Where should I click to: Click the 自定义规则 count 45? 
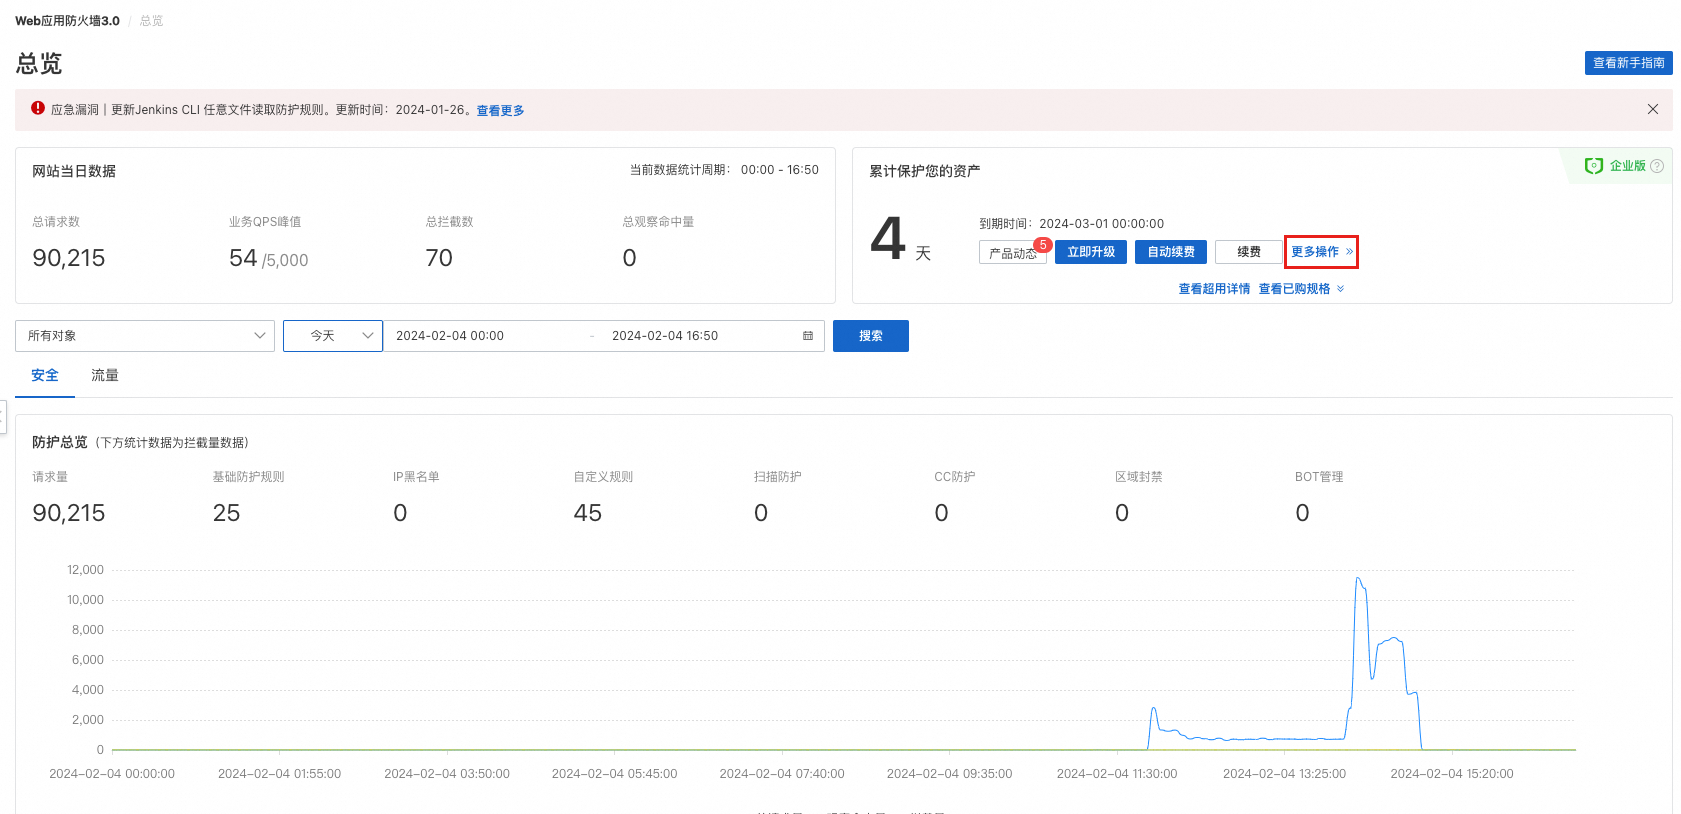587,513
